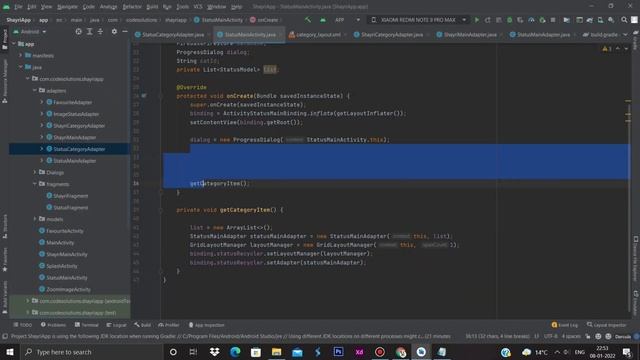The width and height of the screenshot is (640, 360).
Task: Collapse all project tree items icon
Action: pyautogui.click(x=100, y=31)
